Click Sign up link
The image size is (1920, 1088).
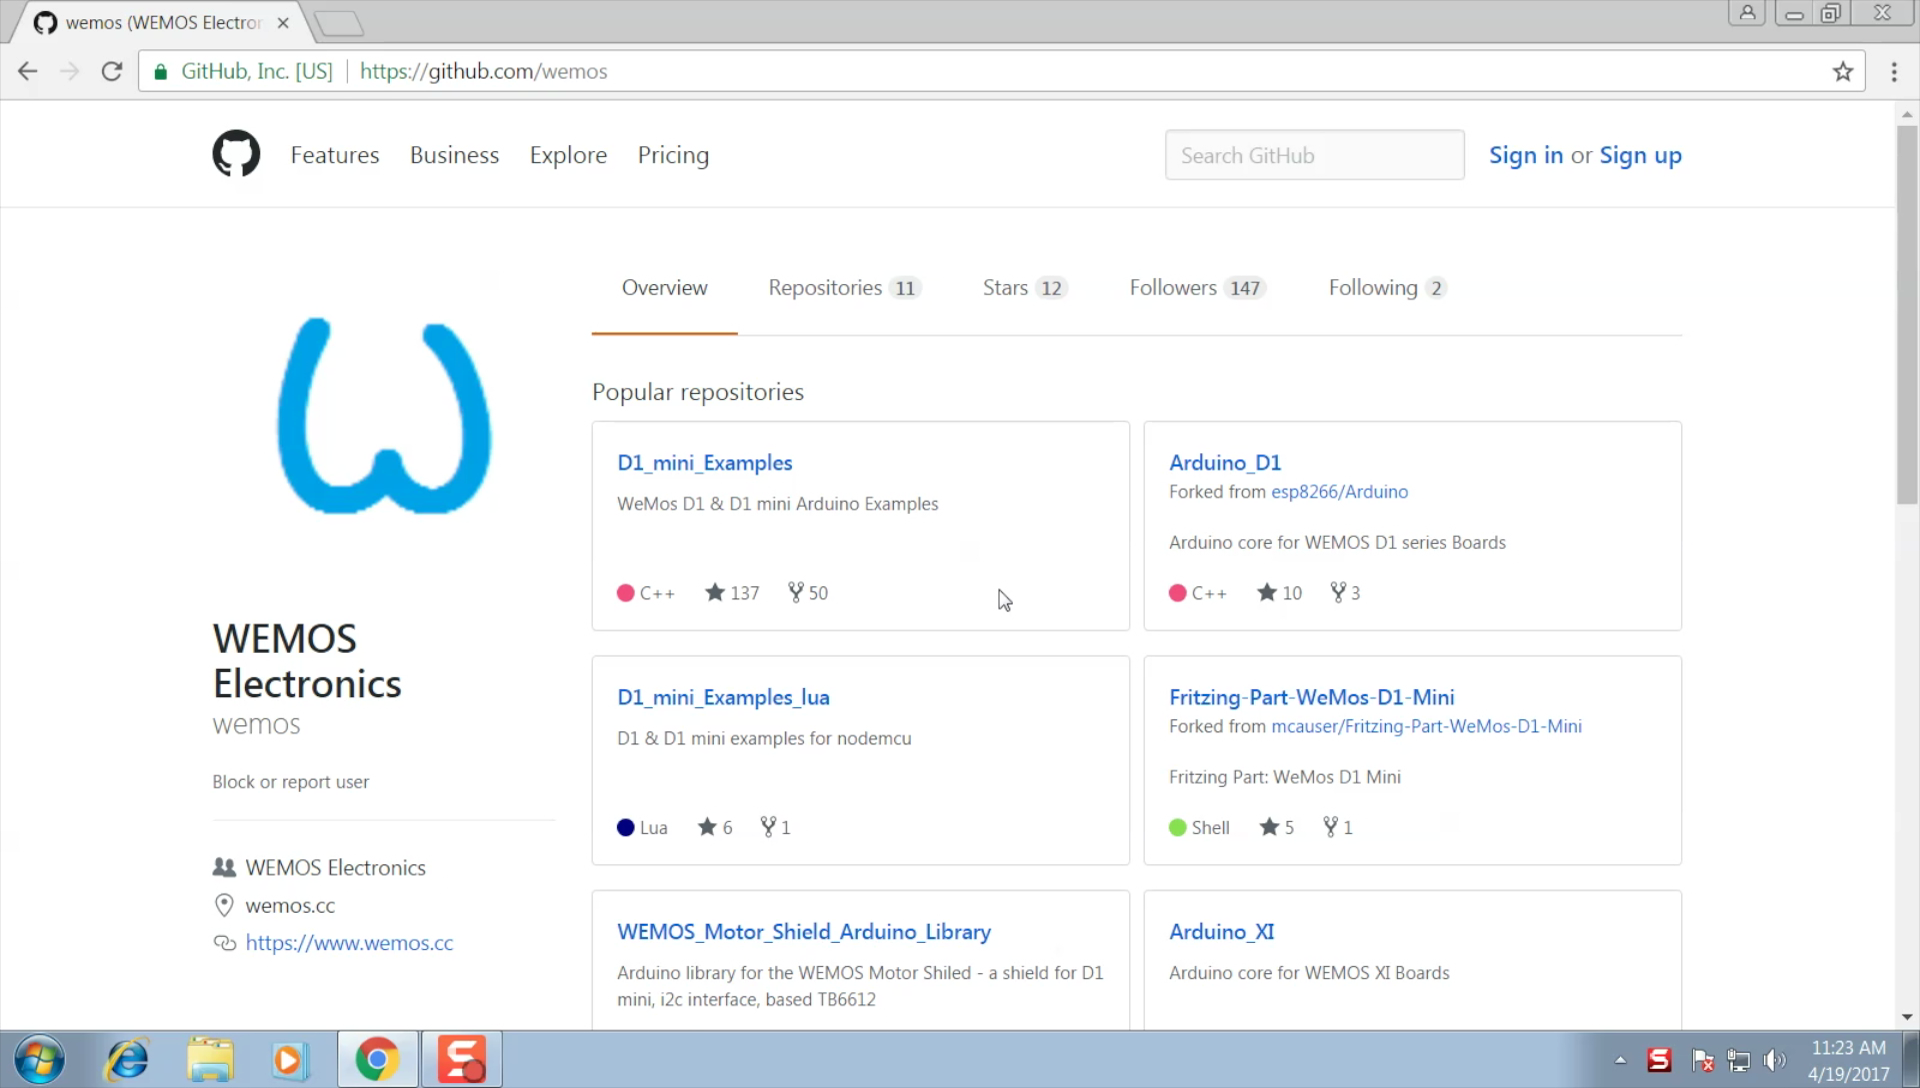[1640, 155]
